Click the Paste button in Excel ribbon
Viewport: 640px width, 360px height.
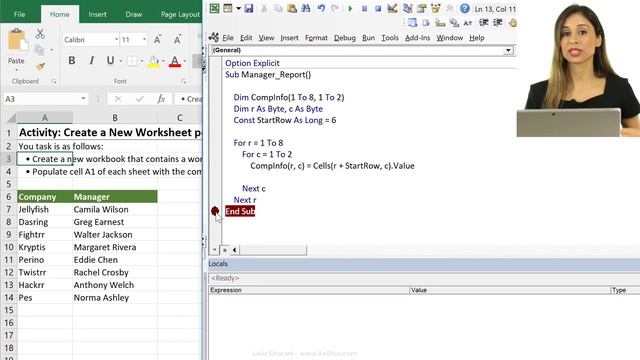[16, 47]
